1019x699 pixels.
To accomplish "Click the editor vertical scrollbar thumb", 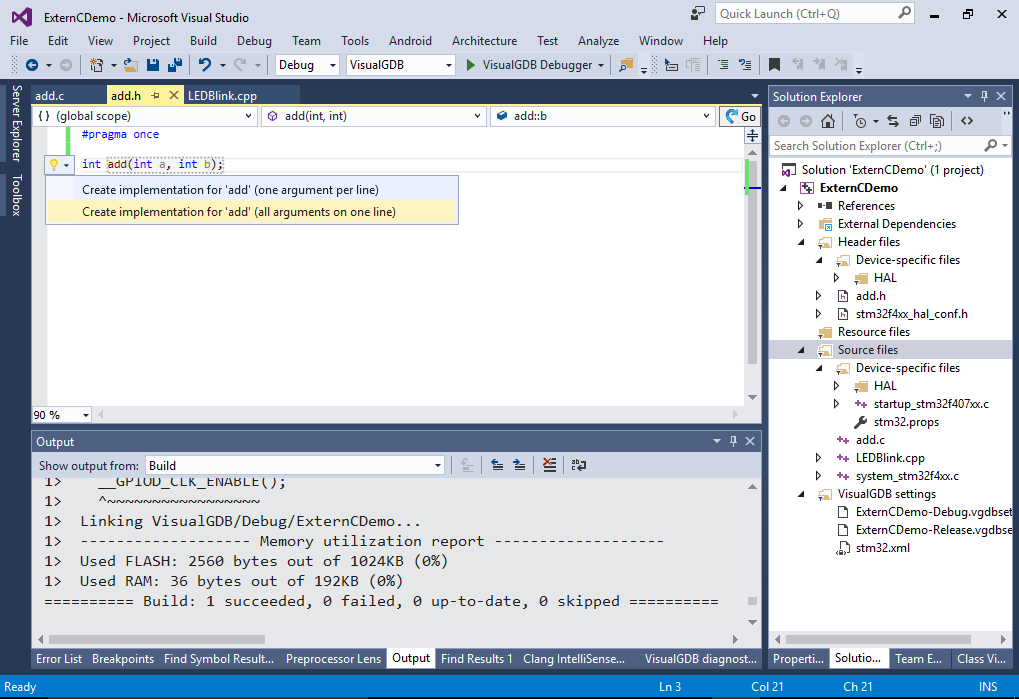I will (753, 262).
